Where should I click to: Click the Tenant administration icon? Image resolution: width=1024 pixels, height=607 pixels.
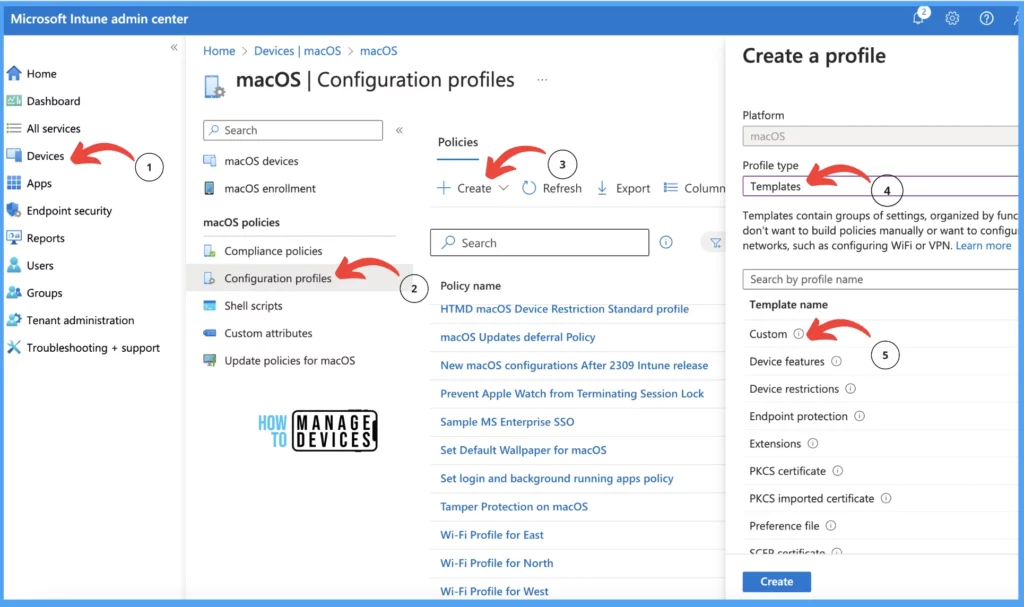click(x=14, y=320)
